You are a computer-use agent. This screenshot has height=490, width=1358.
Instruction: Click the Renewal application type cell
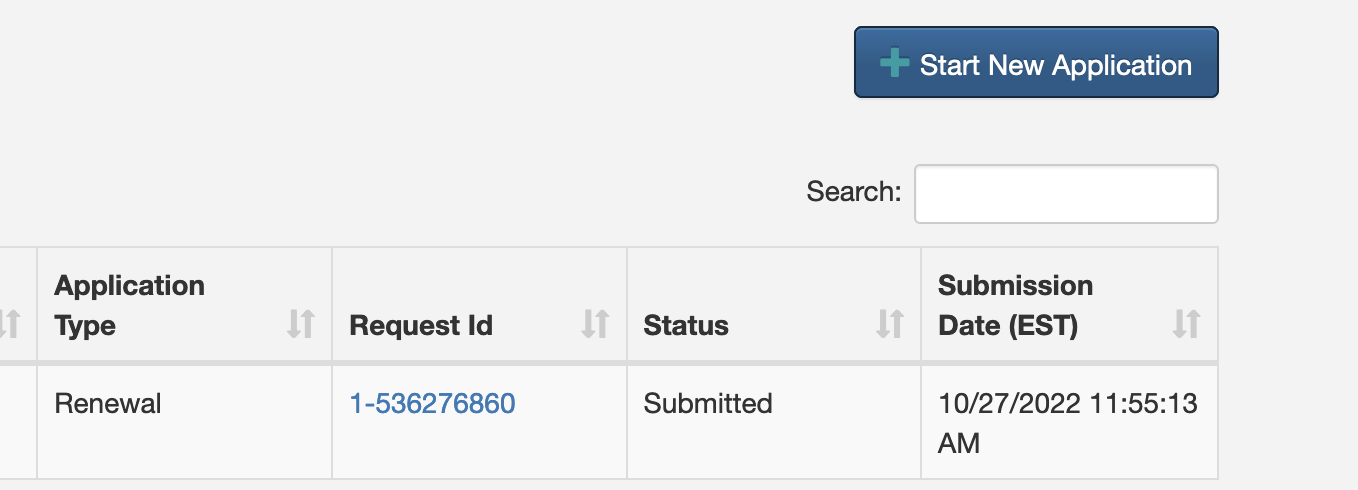tap(184, 421)
